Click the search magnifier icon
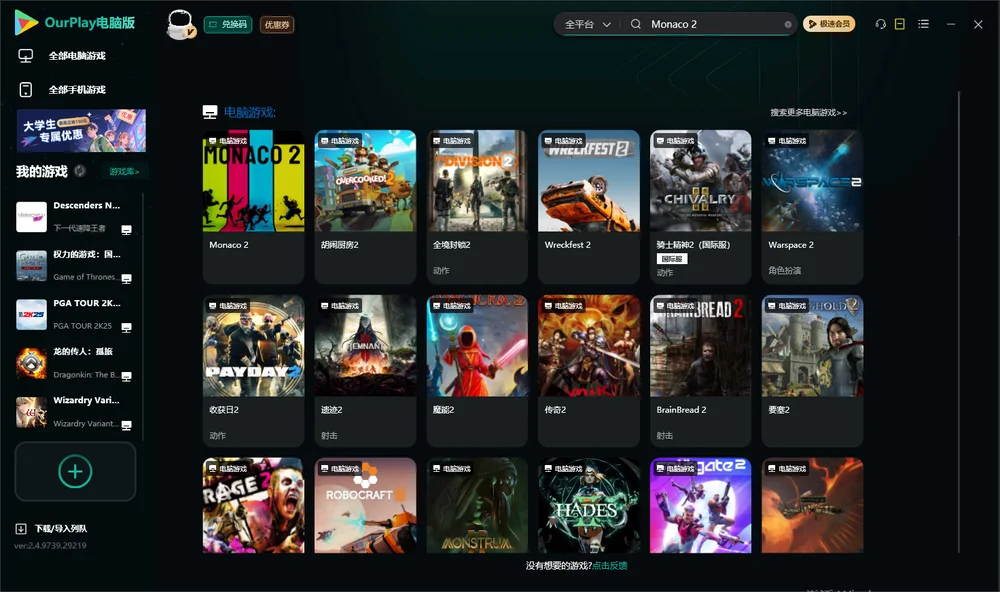 coord(636,24)
